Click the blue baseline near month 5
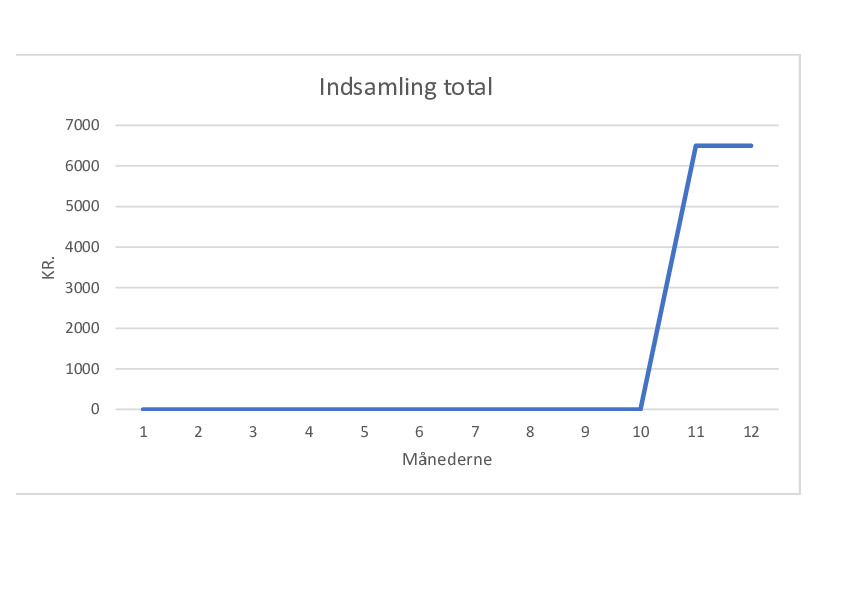Screen dimensions: 842x595 pyautogui.click(x=364, y=409)
